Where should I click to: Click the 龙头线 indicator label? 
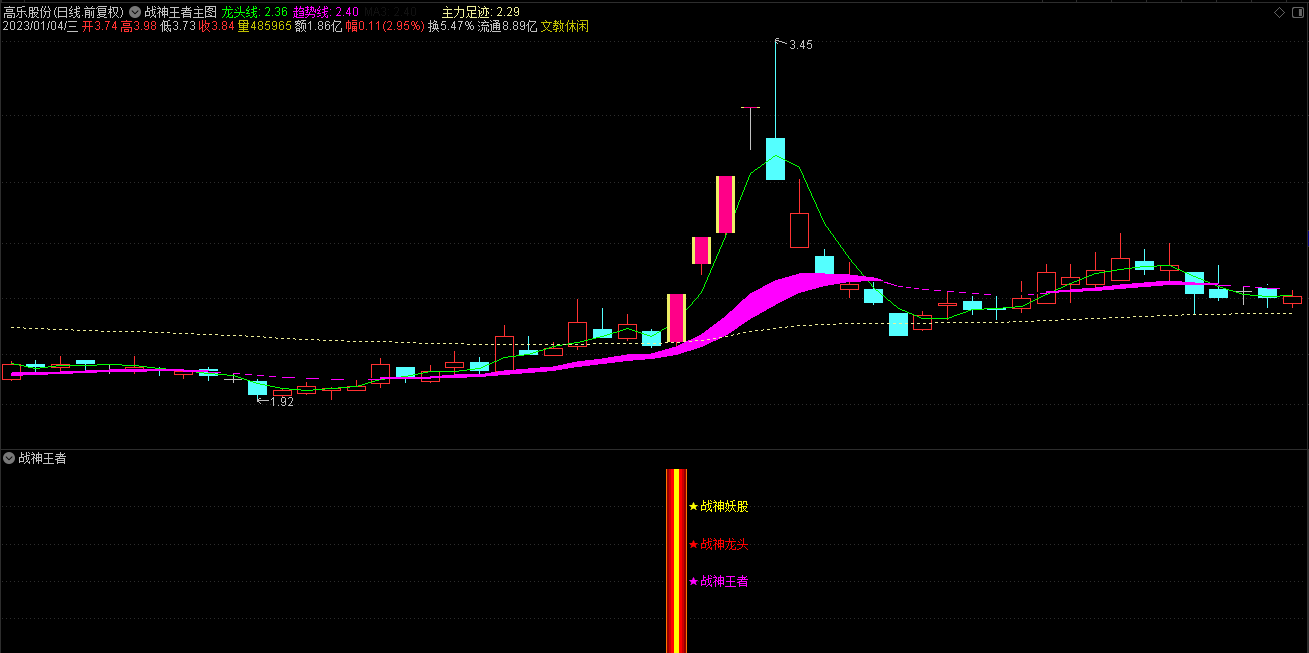pos(239,12)
